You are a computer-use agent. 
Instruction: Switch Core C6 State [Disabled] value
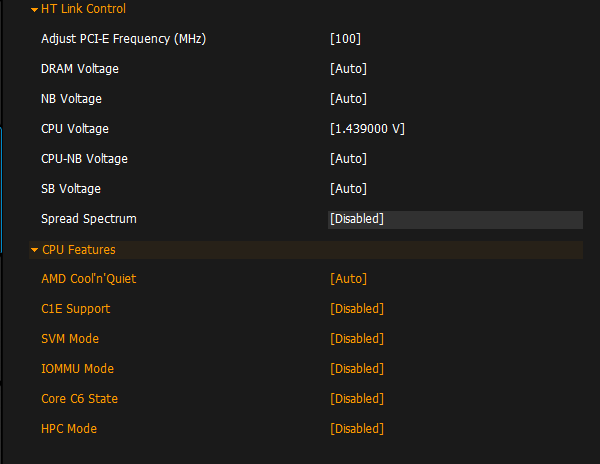[357, 399]
